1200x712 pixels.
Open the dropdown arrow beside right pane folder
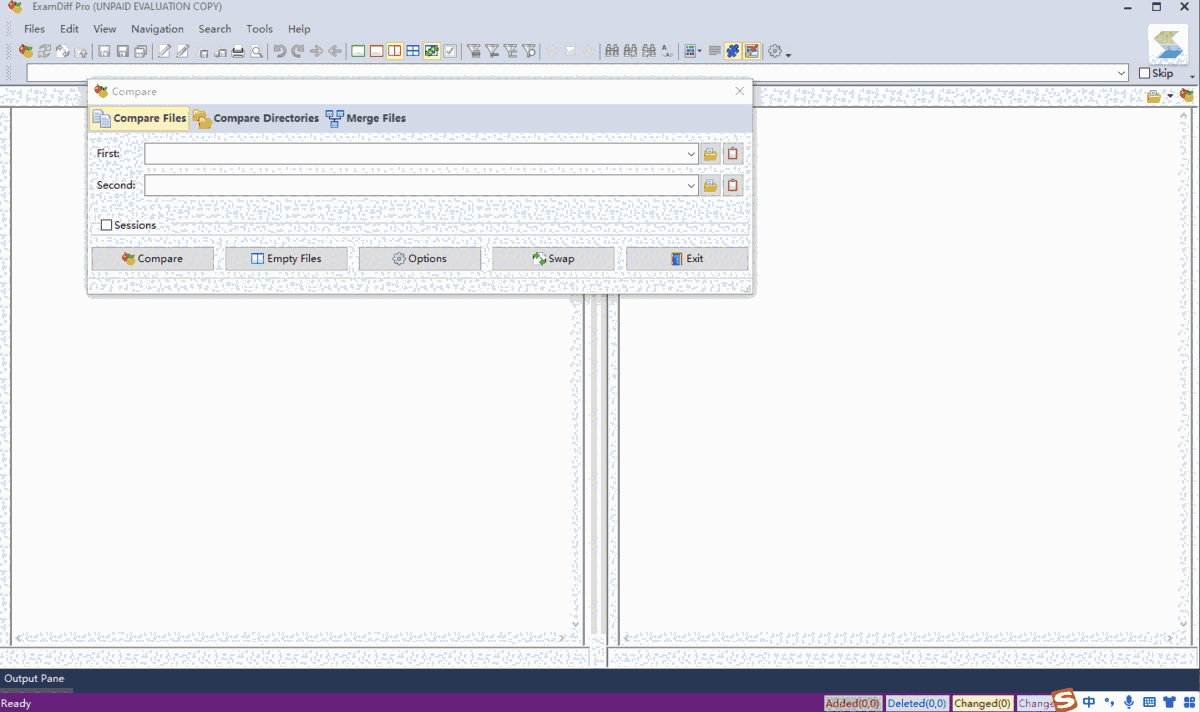(1169, 96)
